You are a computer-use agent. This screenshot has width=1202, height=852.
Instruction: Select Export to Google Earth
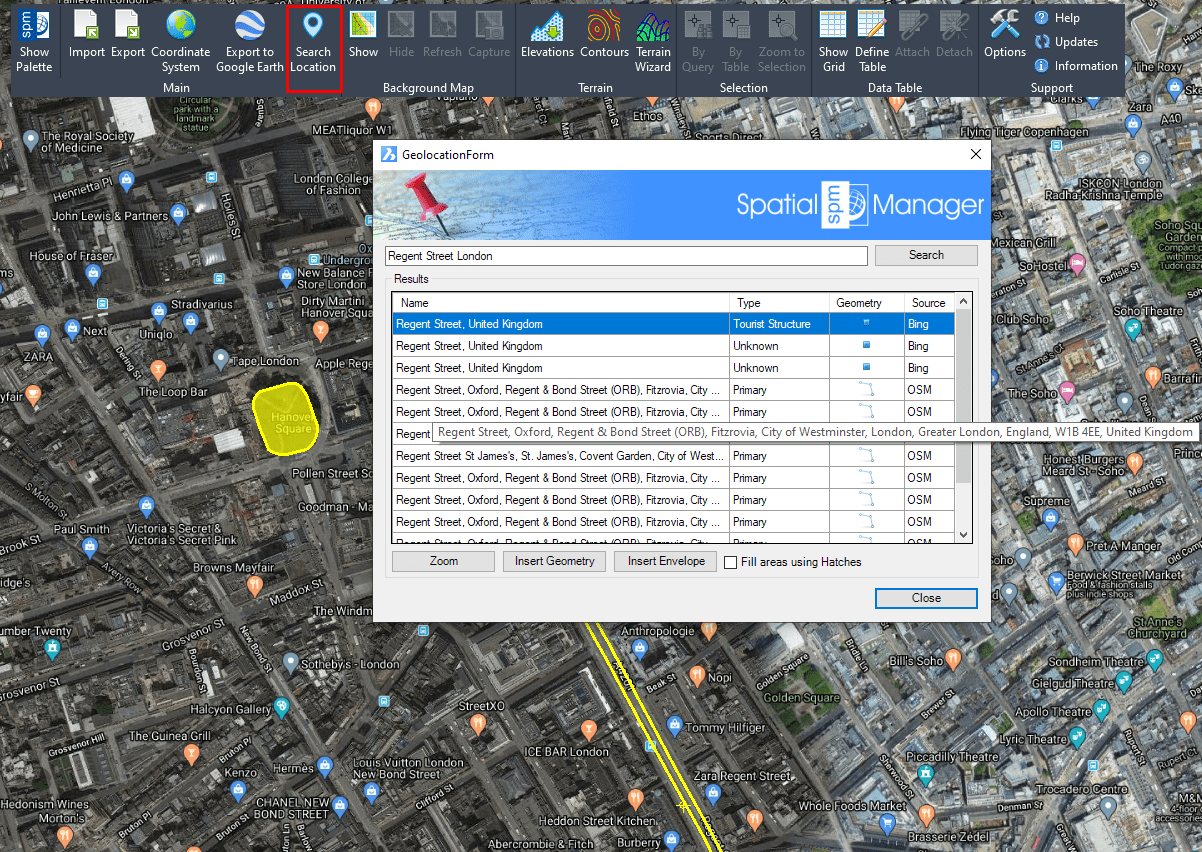pyautogui.click(x=250, y=41)
